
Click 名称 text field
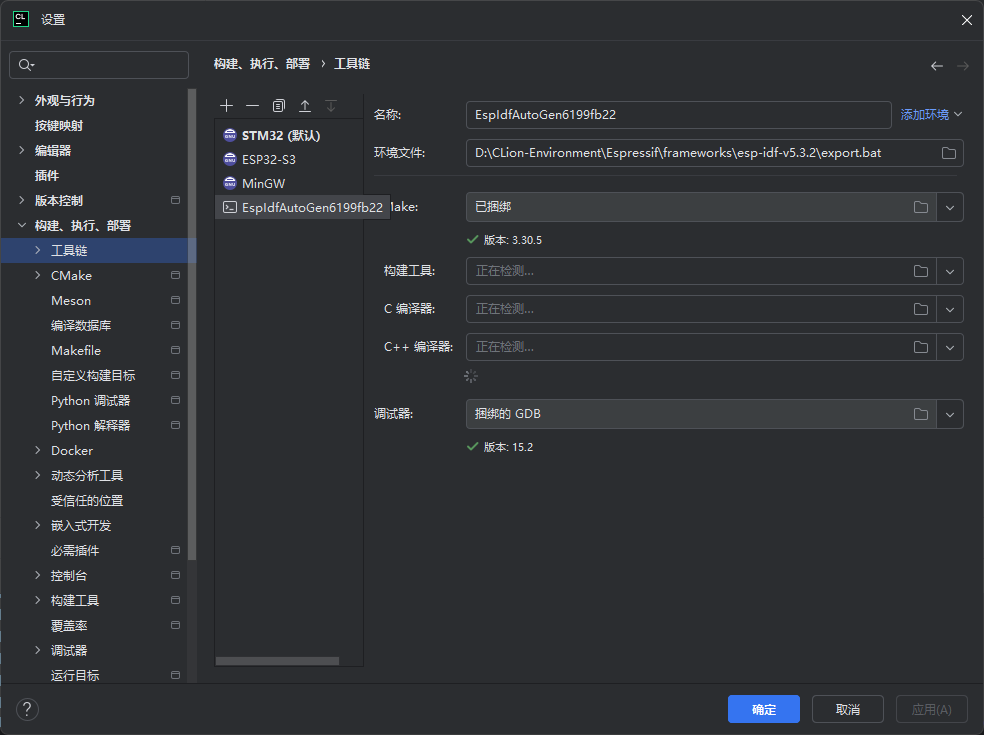pos(678,115)
